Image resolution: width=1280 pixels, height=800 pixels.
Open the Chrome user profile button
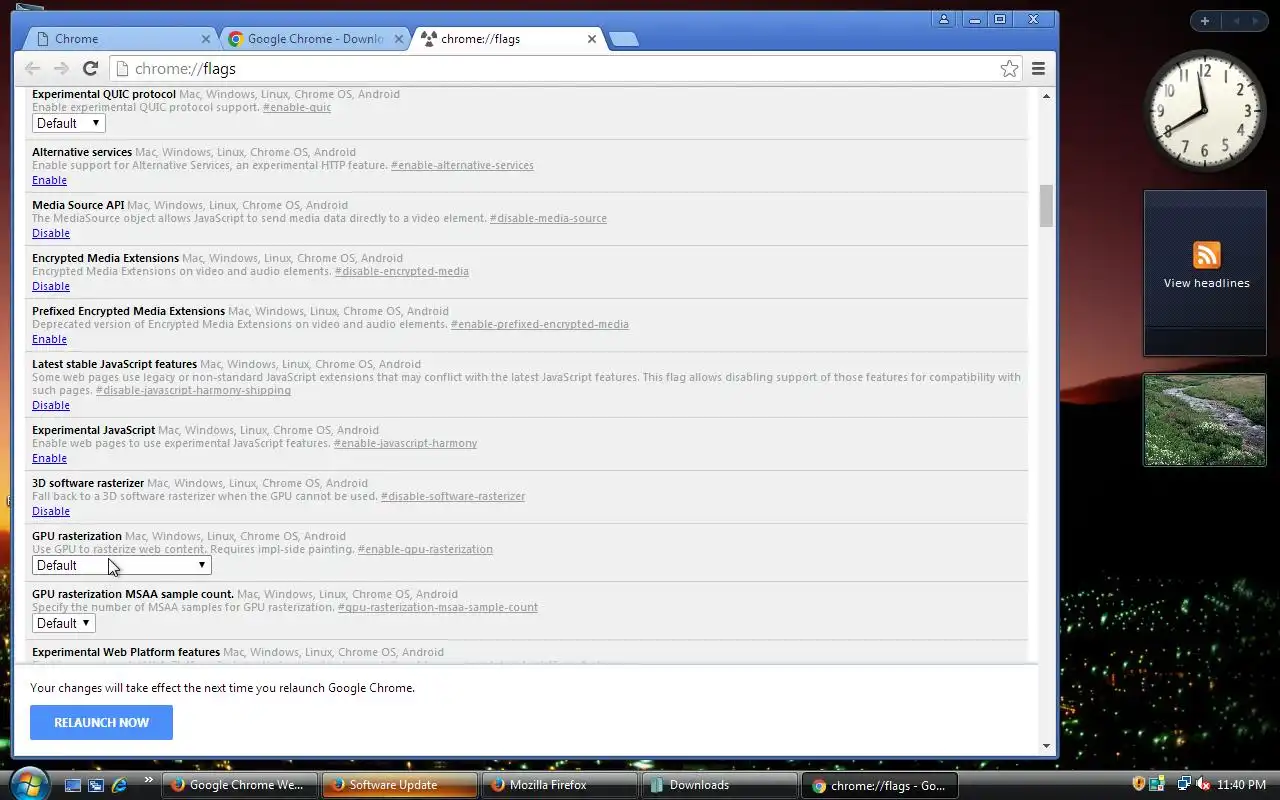(x=944, y=19)
